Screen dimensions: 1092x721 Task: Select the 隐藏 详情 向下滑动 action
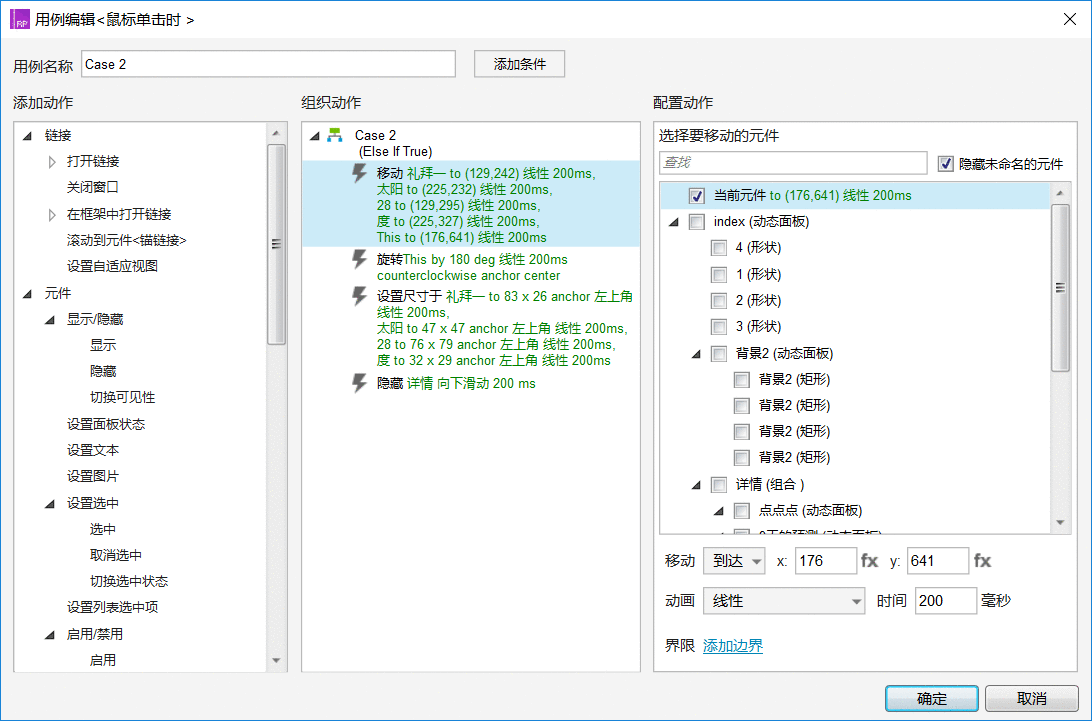[455, 383]
